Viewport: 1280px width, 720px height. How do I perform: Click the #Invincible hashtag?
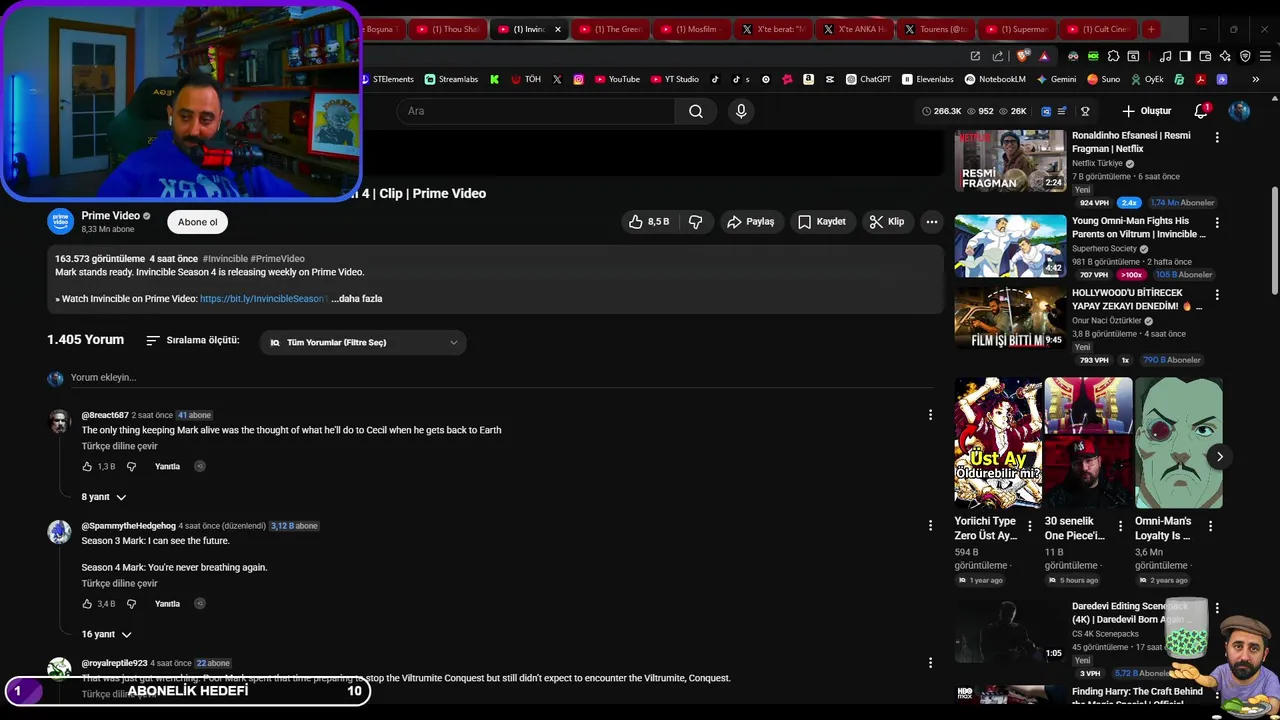pyautogui.click(x=224, y=258)
